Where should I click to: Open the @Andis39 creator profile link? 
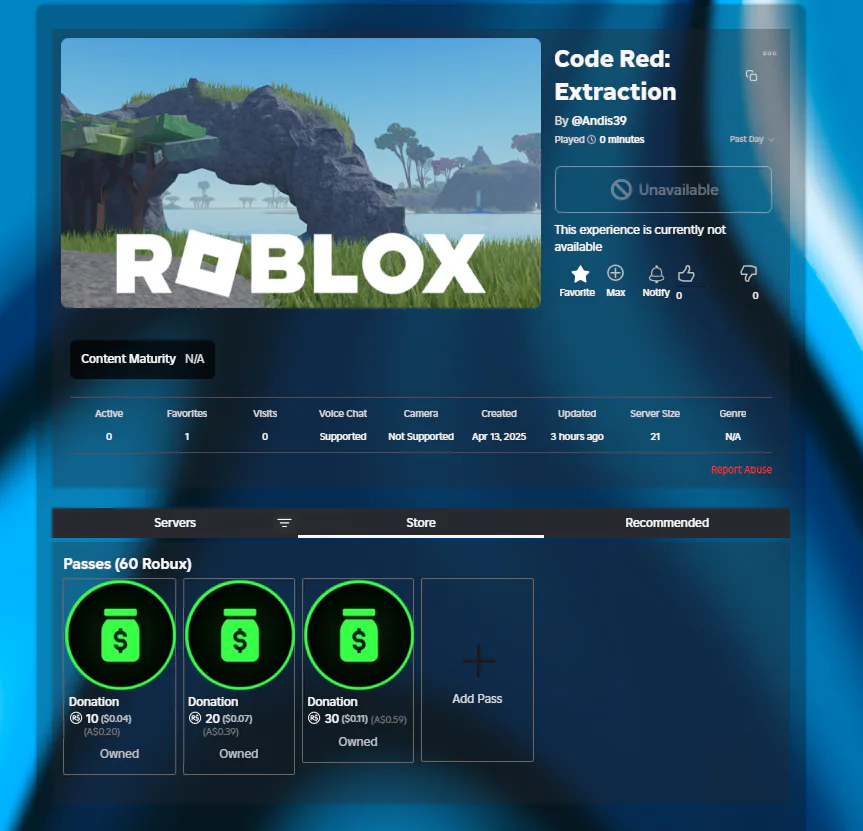(599, 121)
